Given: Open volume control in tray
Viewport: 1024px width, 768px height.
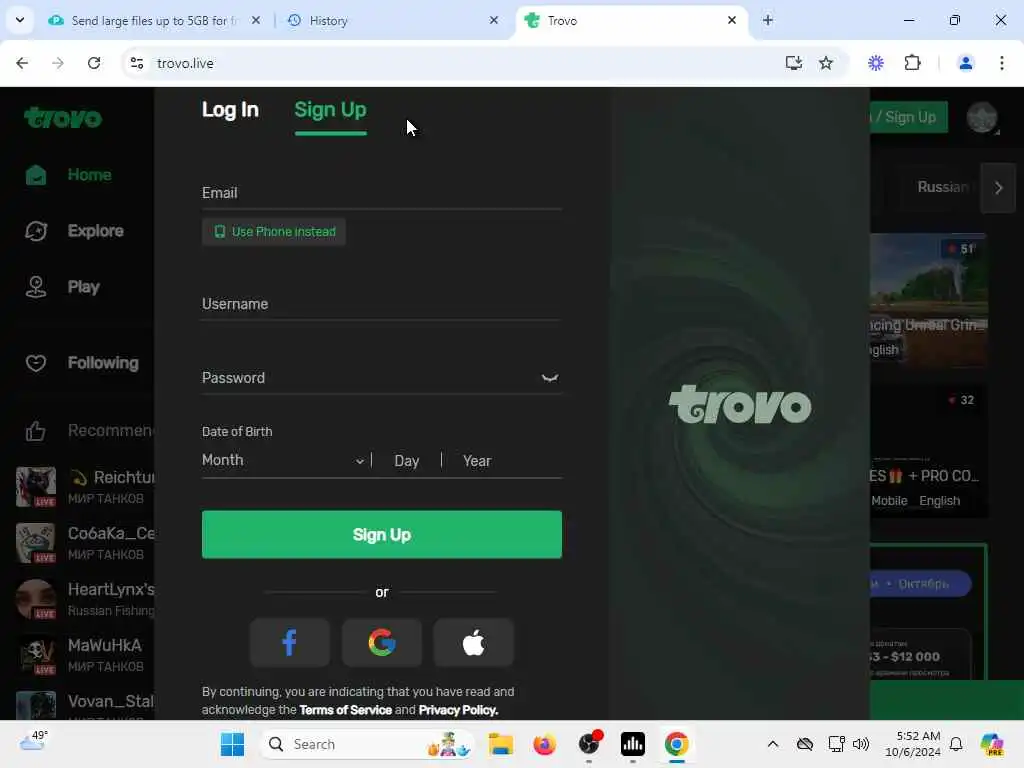Looking at the screenshot, I should tap(861, 744).
